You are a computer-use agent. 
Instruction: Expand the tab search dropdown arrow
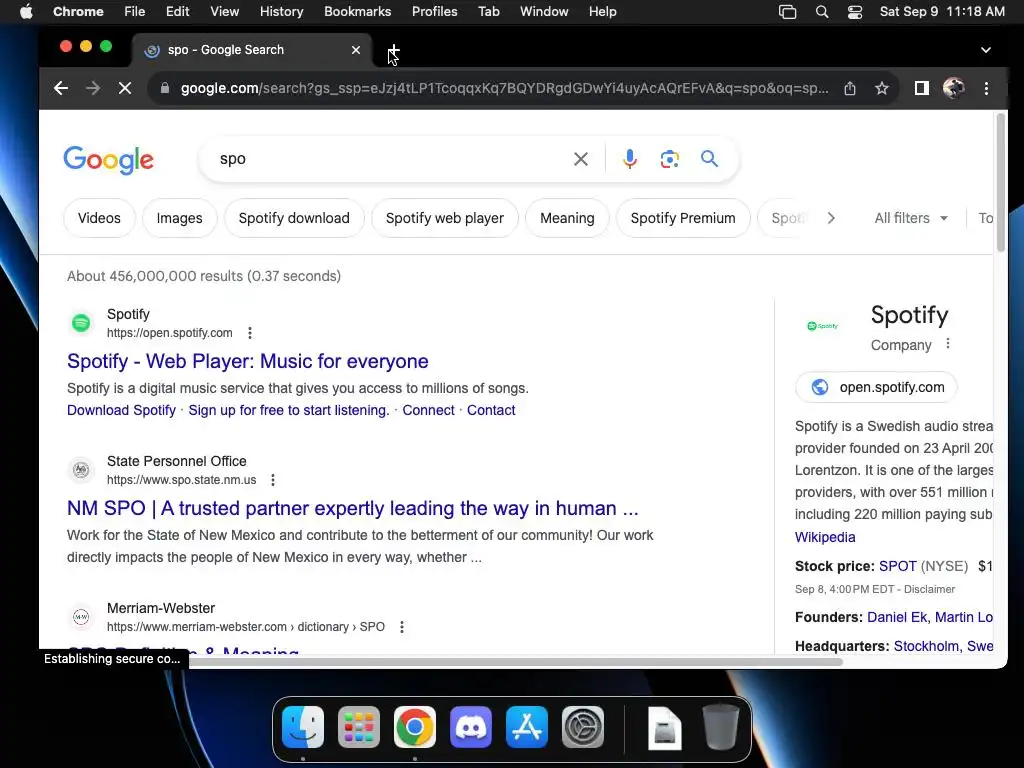pyautogui.click(x=985, y=50)
